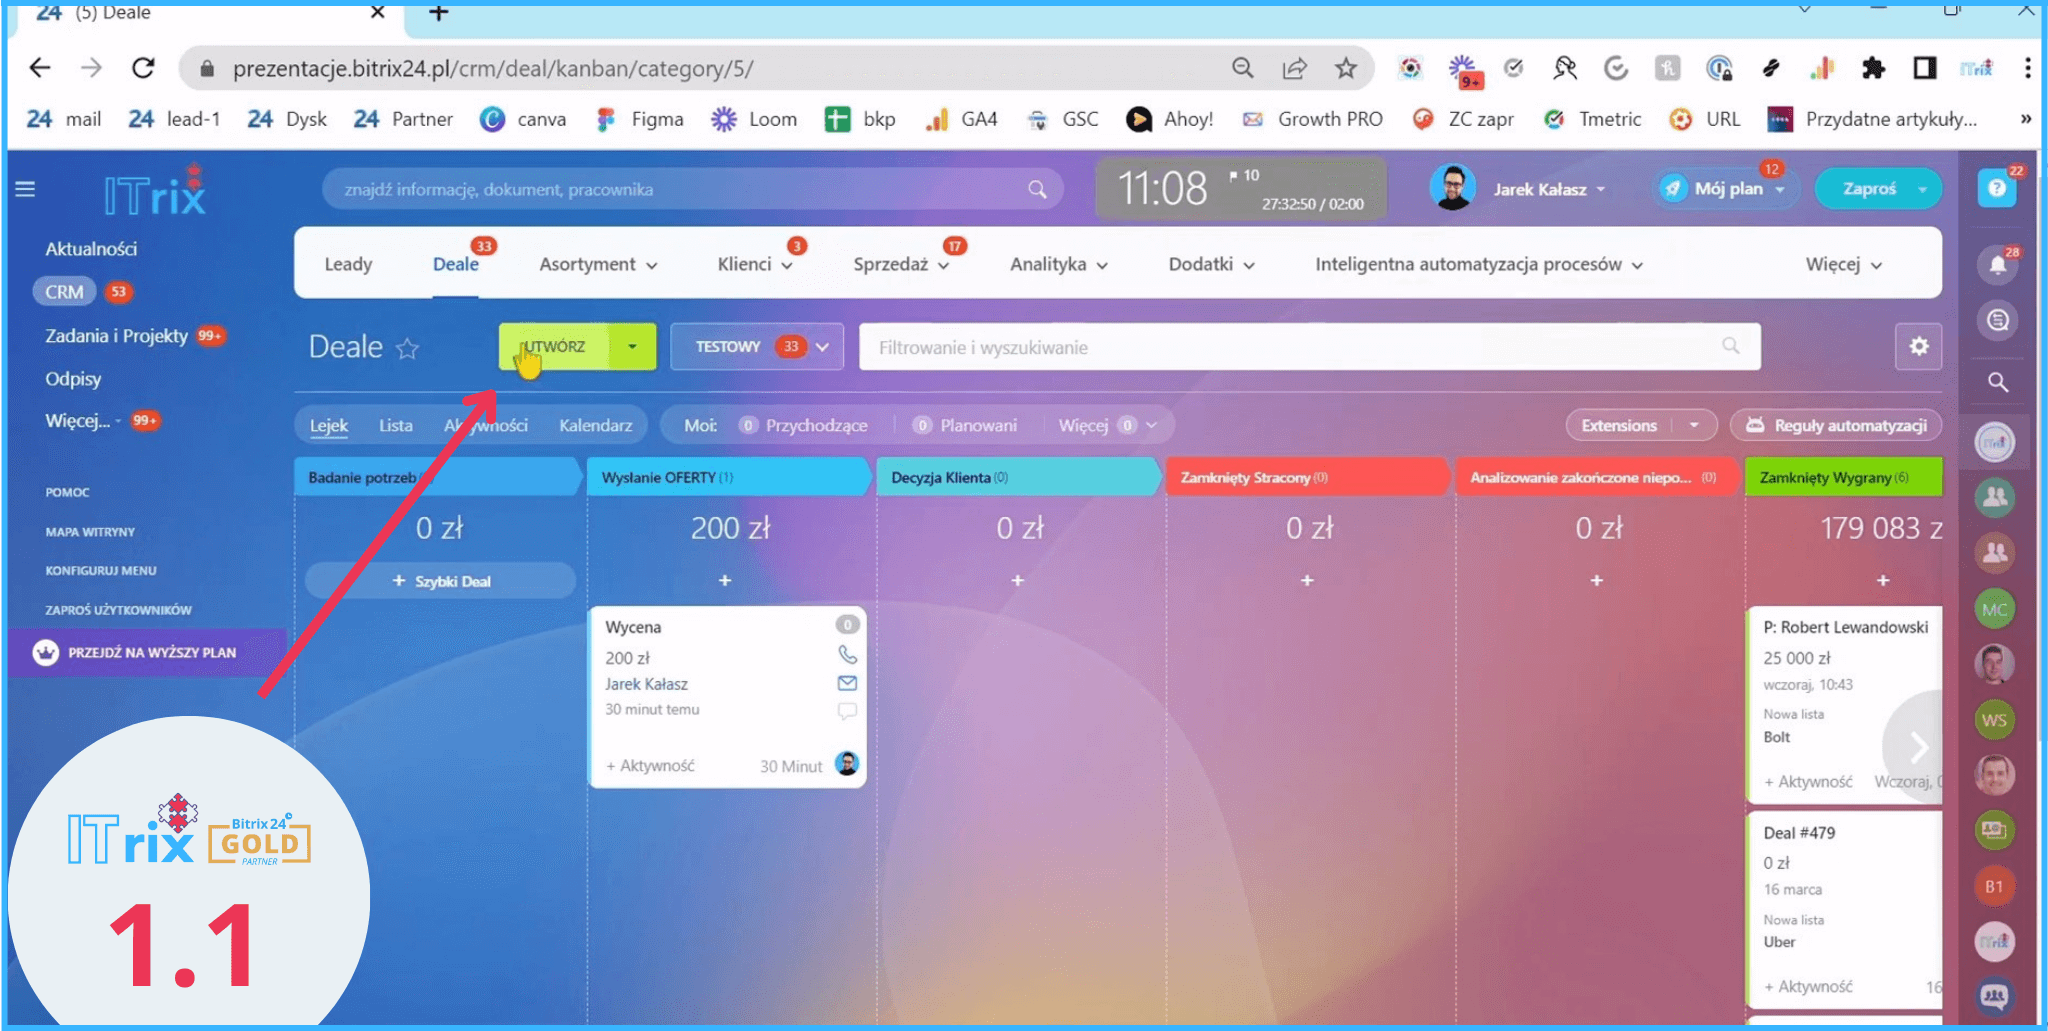Bookmark the page with the browser star icon
Image resolution: width=2048 pixels, height=1031 pixels.
click(1346, 68)
